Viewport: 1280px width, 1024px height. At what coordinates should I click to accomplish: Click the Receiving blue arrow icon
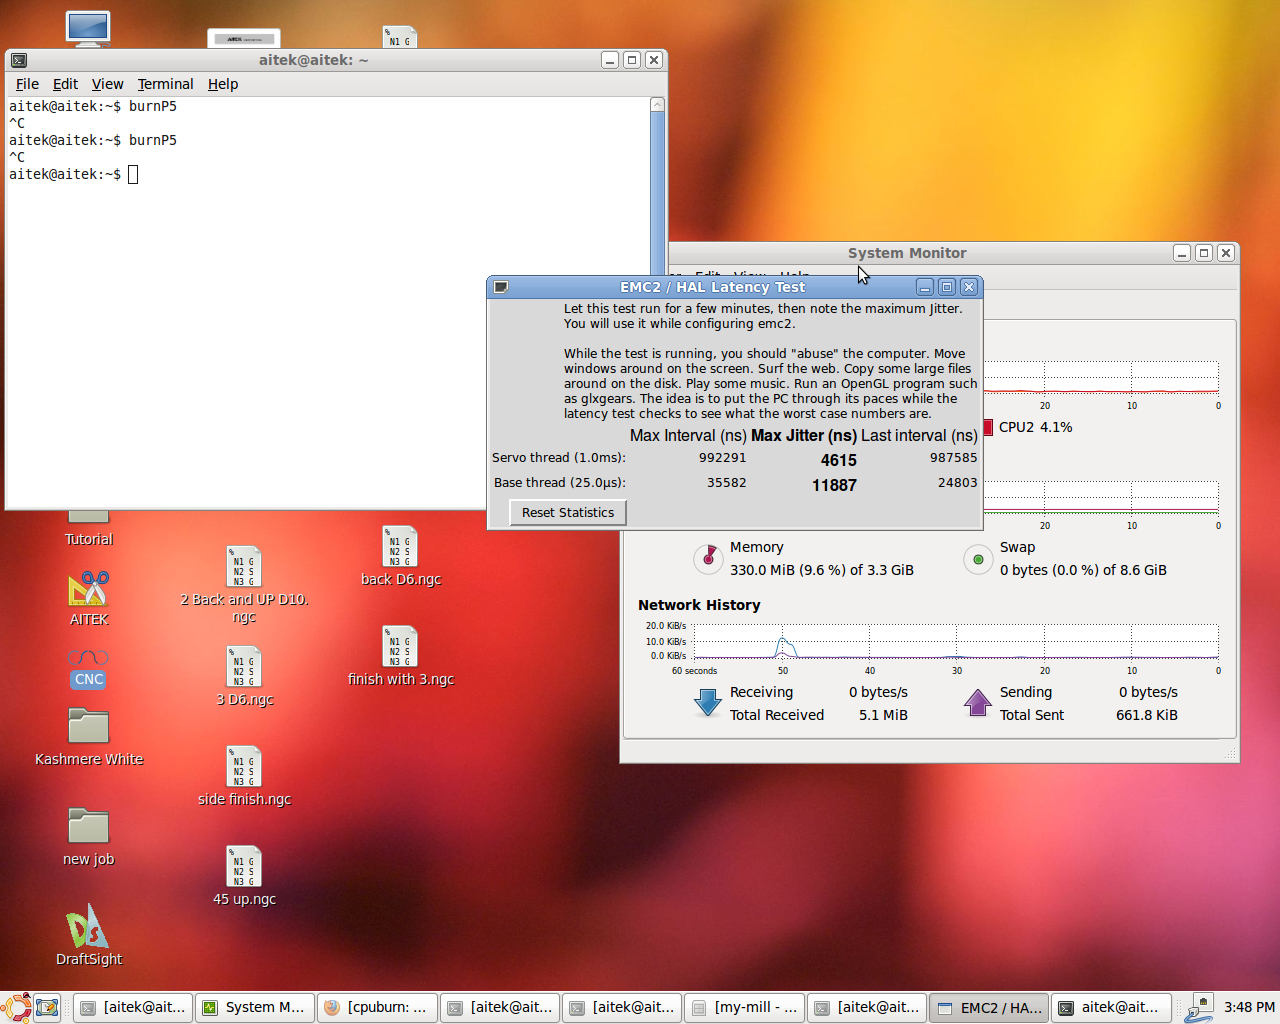click(x=708, y=703)
